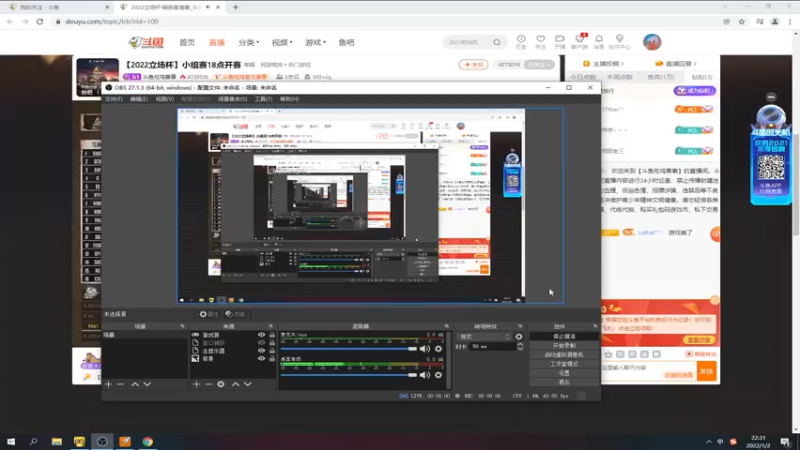Toggle lock on the first source in the sources list
Image resolution: width=800 pixels, height=450 pixels.
click(x=272, y=335)
